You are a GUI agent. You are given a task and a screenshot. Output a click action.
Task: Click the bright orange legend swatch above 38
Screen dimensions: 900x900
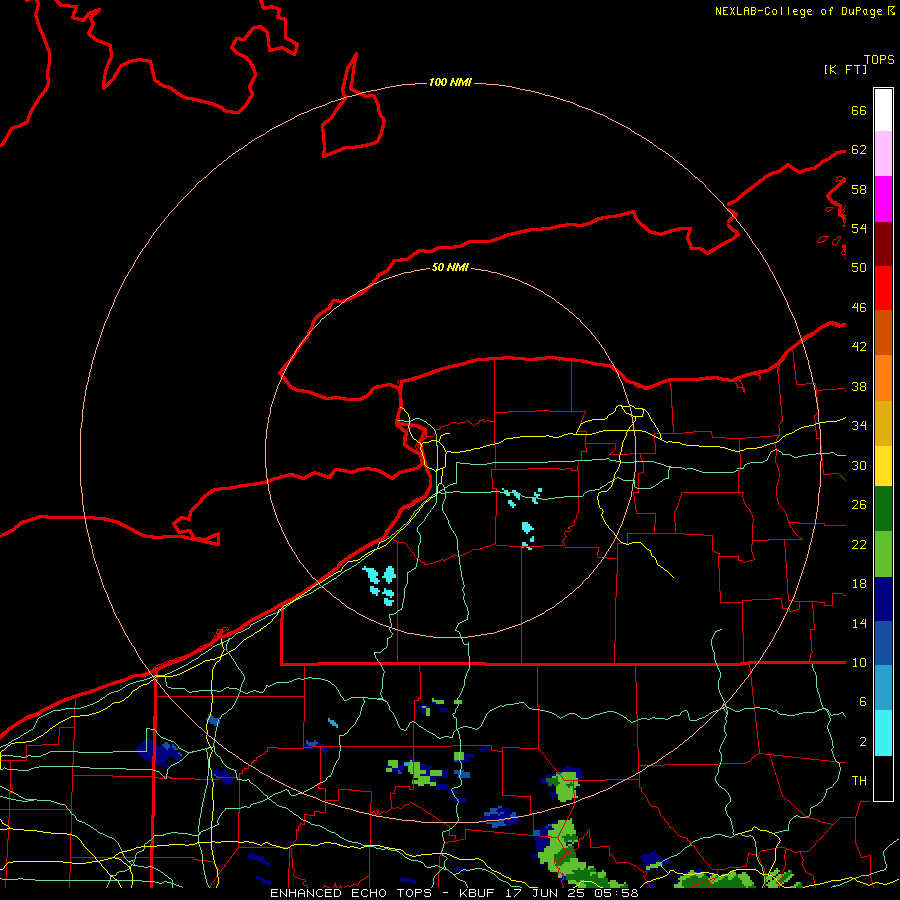pyautogui.click(x=883, y=378)
